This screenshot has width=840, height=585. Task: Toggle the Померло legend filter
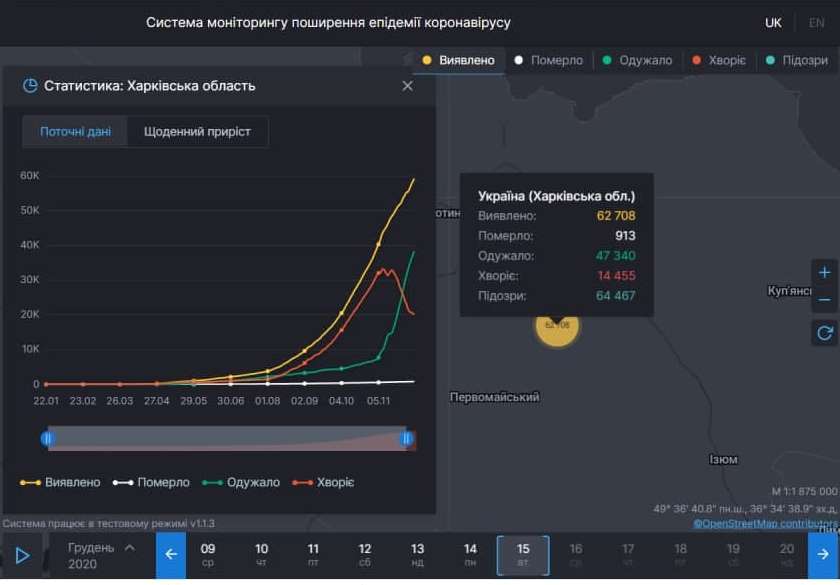coord(549,59)
